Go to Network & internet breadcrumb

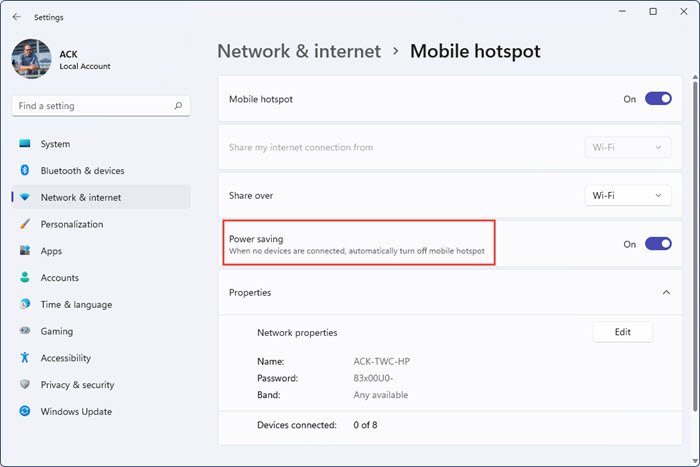click(x=299, y=51)
